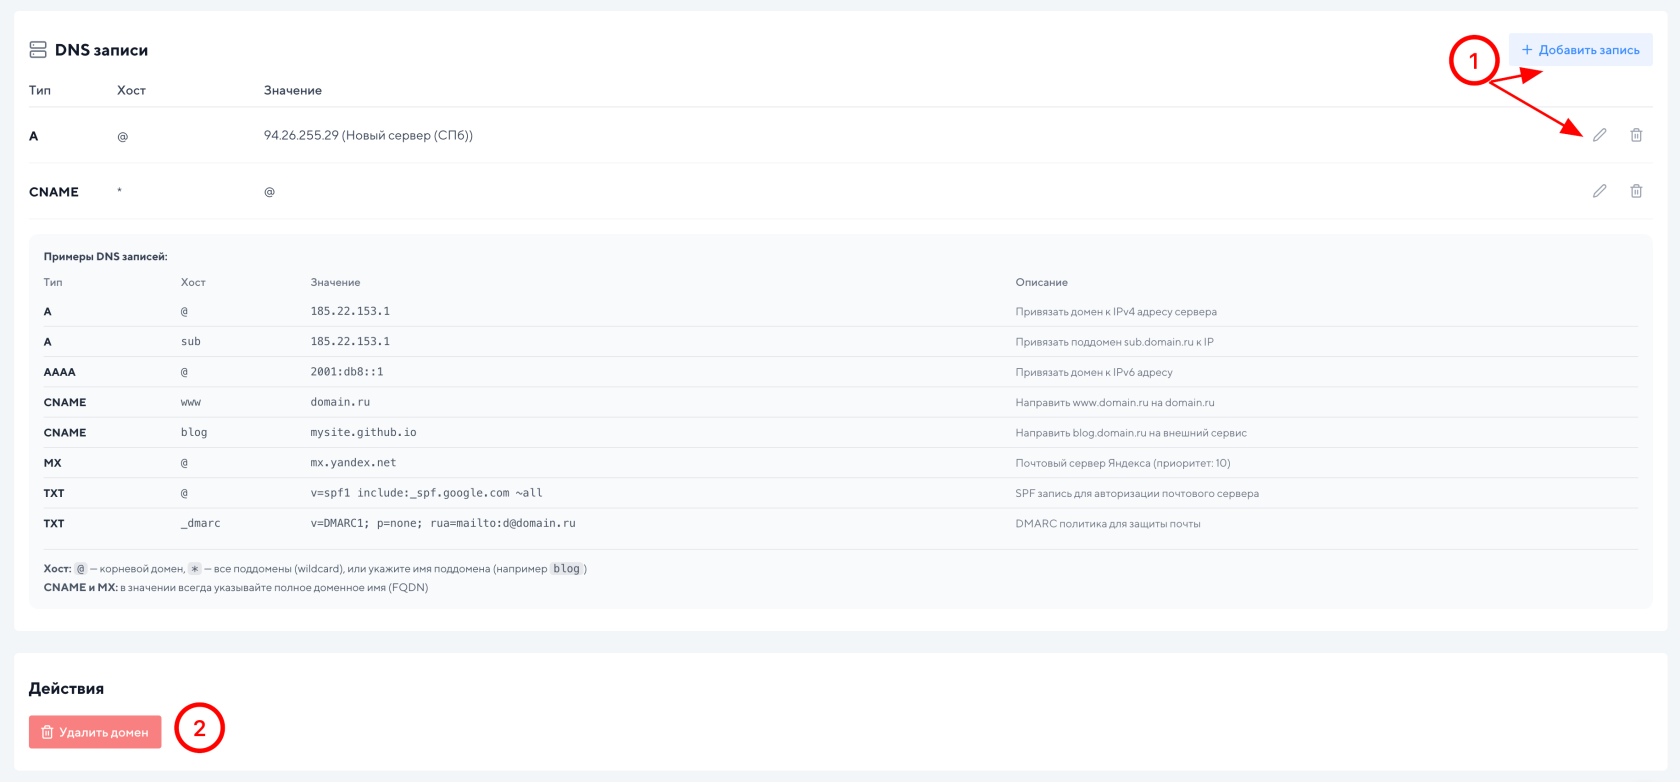
Task: Click the CNAME и MX note line
Action: pyautogui.click(x=236, y=588)
